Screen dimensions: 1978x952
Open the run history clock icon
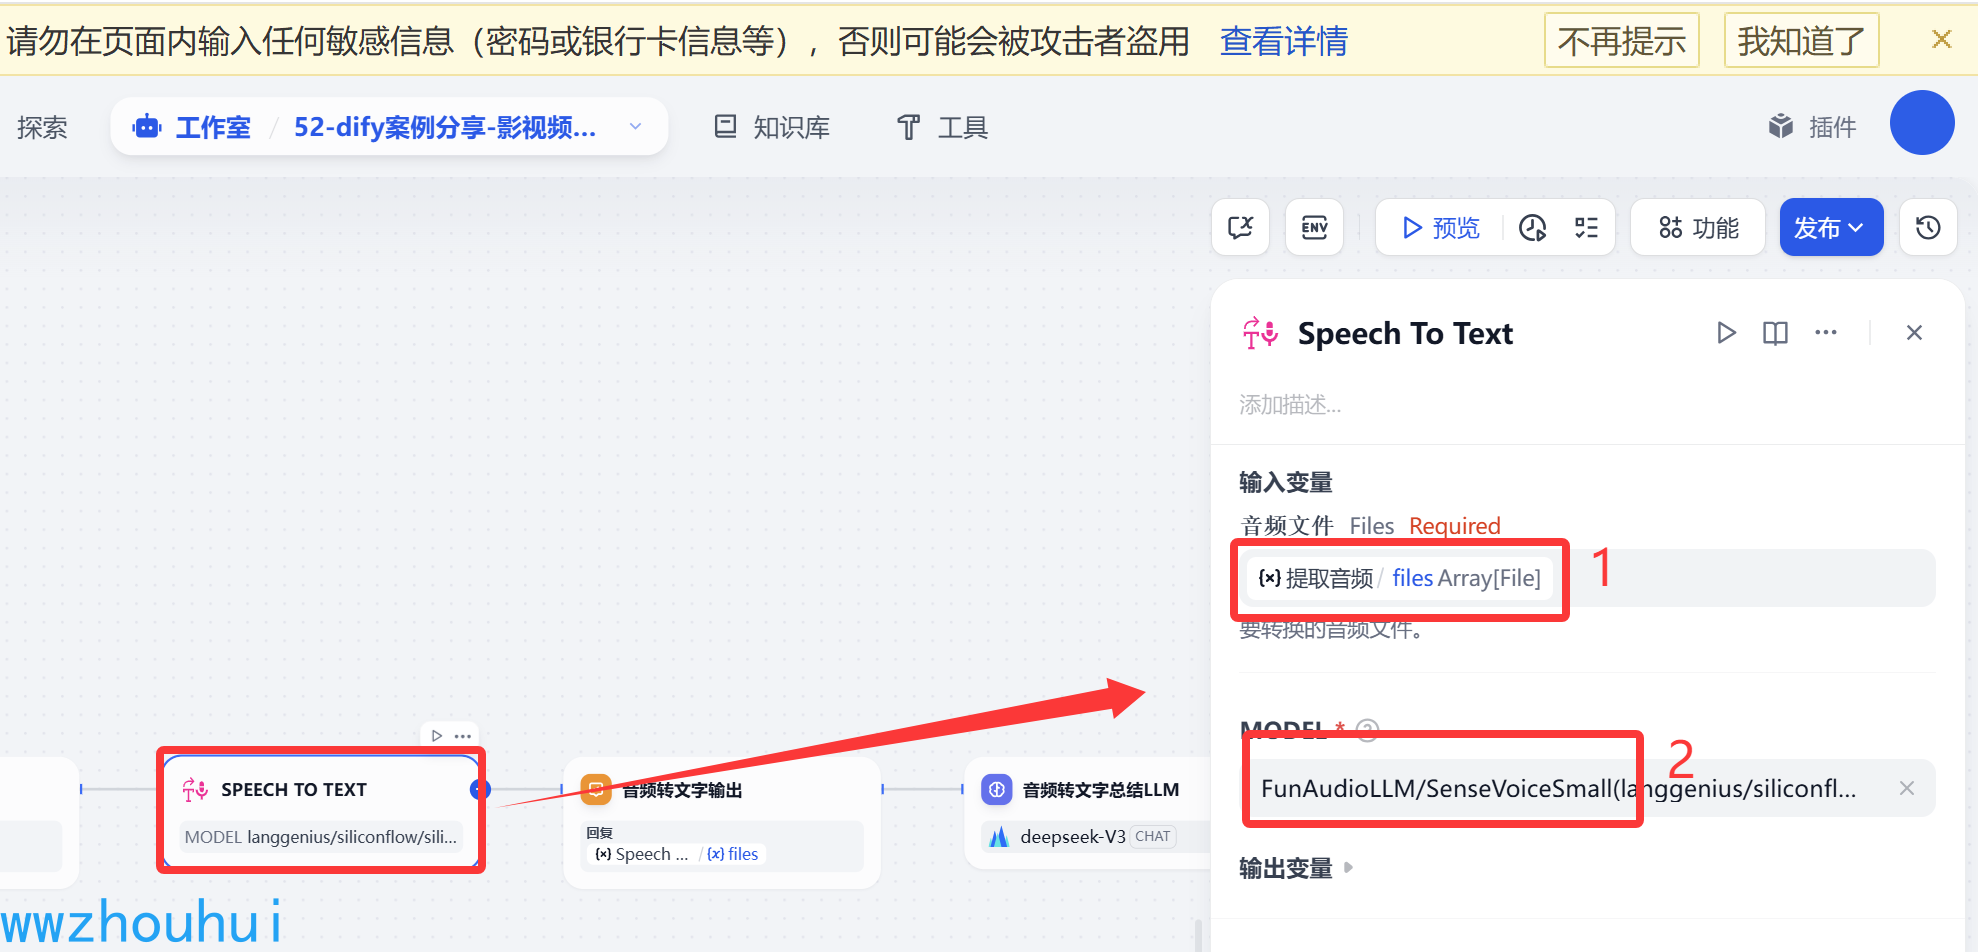pyautogui.click(x=1533, y=228)
